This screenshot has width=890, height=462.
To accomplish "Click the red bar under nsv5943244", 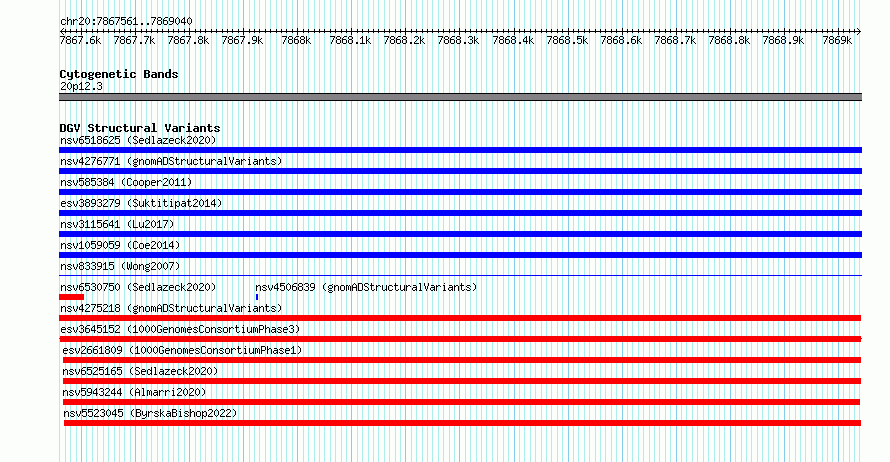I will pyautogui.click(x=461, y=402).
